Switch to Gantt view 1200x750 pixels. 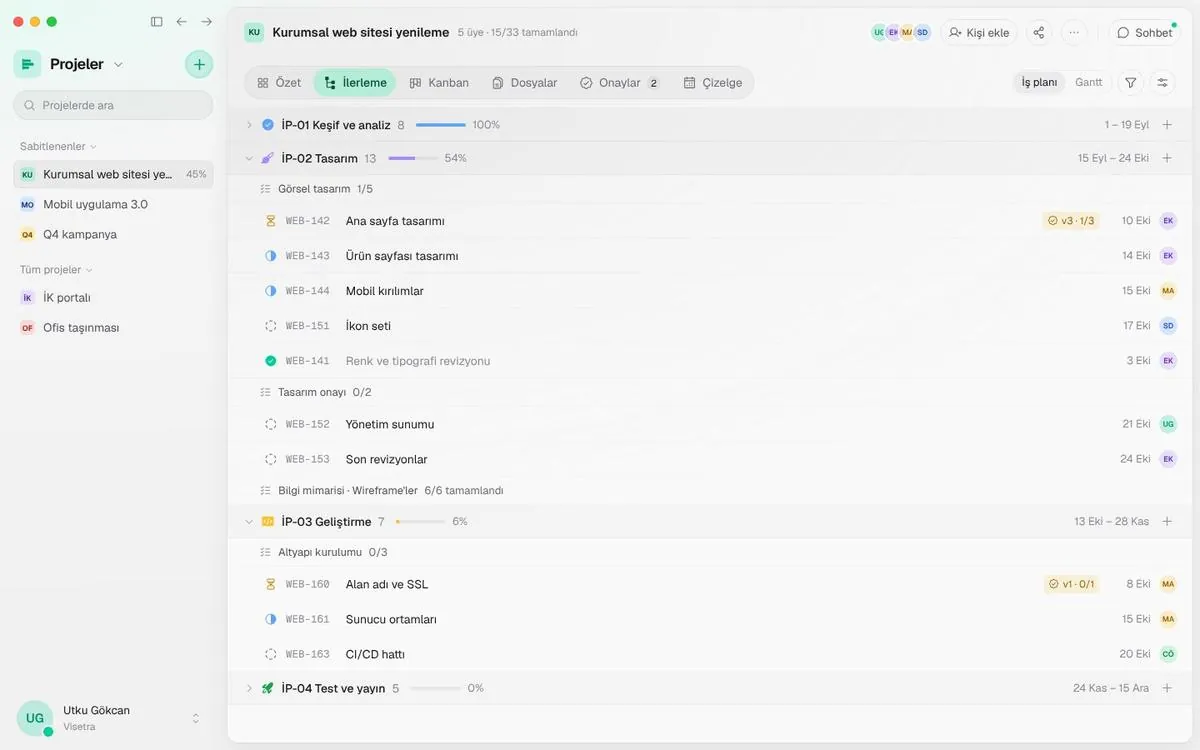(1089, 82)
